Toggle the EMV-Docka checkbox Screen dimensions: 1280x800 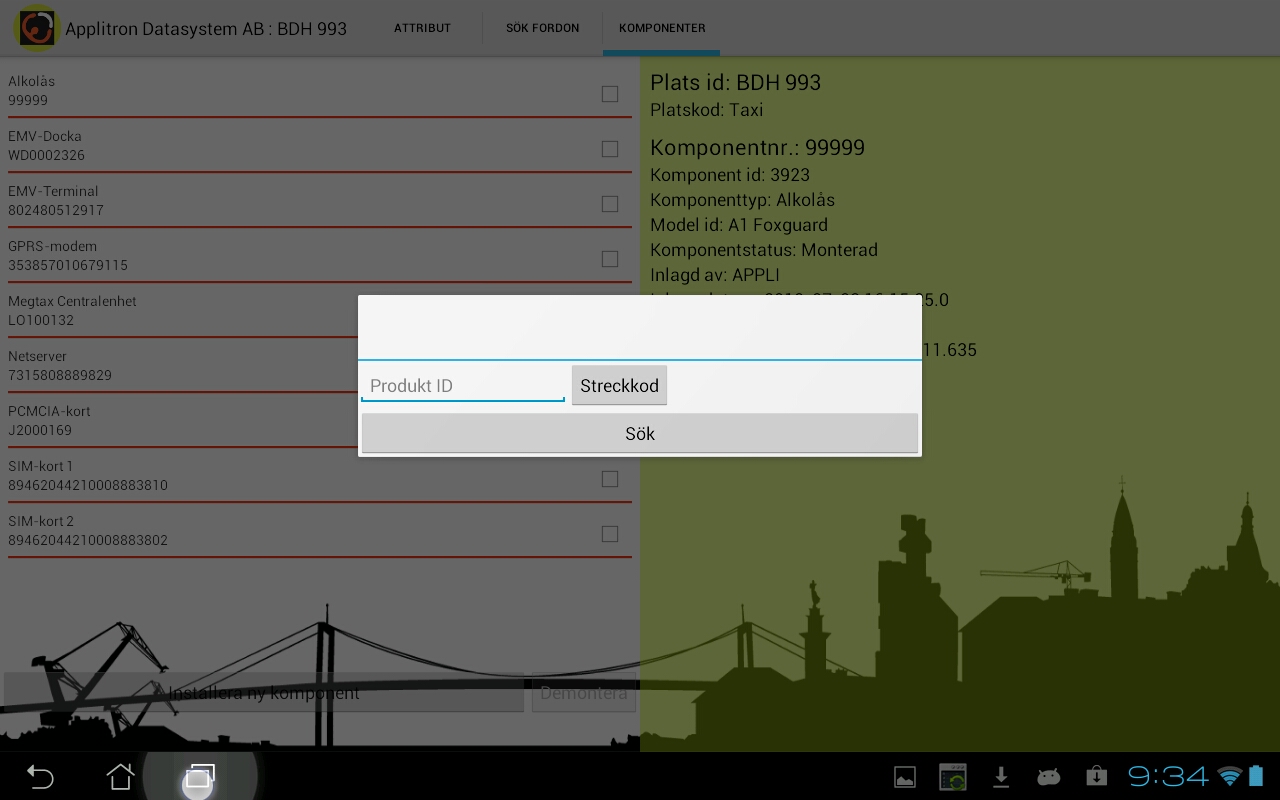point(609,149)
